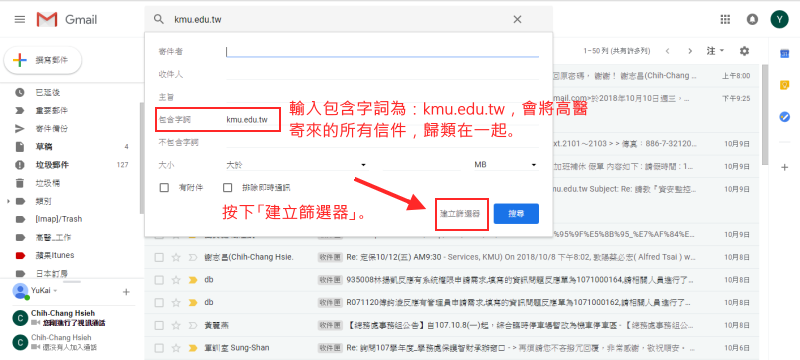Select the 黃麗燕 email checkbox
800x360 pixels.
(x=159, y=325)
